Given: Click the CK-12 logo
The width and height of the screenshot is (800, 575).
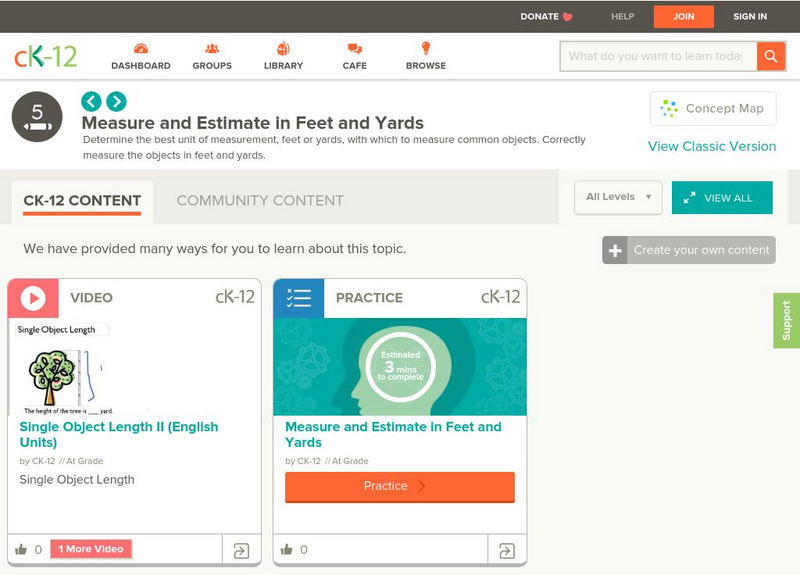Looking at the screenshot, I should (45, 56).
